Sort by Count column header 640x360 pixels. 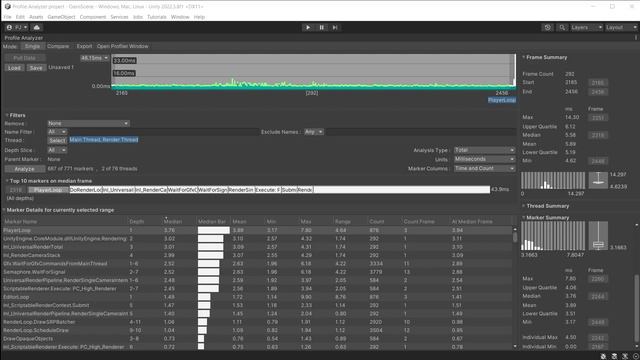point(384,222)
